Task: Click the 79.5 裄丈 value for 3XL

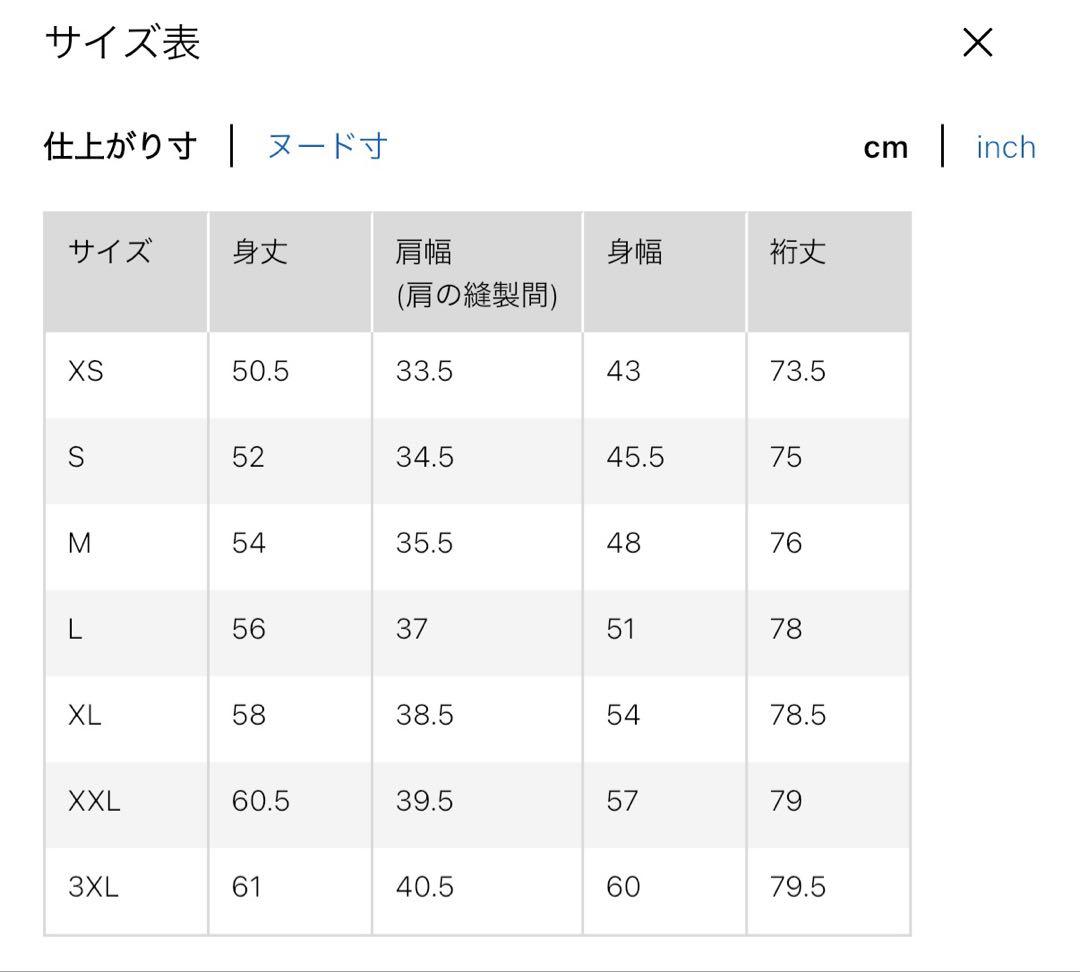Action: coord(798,887)
